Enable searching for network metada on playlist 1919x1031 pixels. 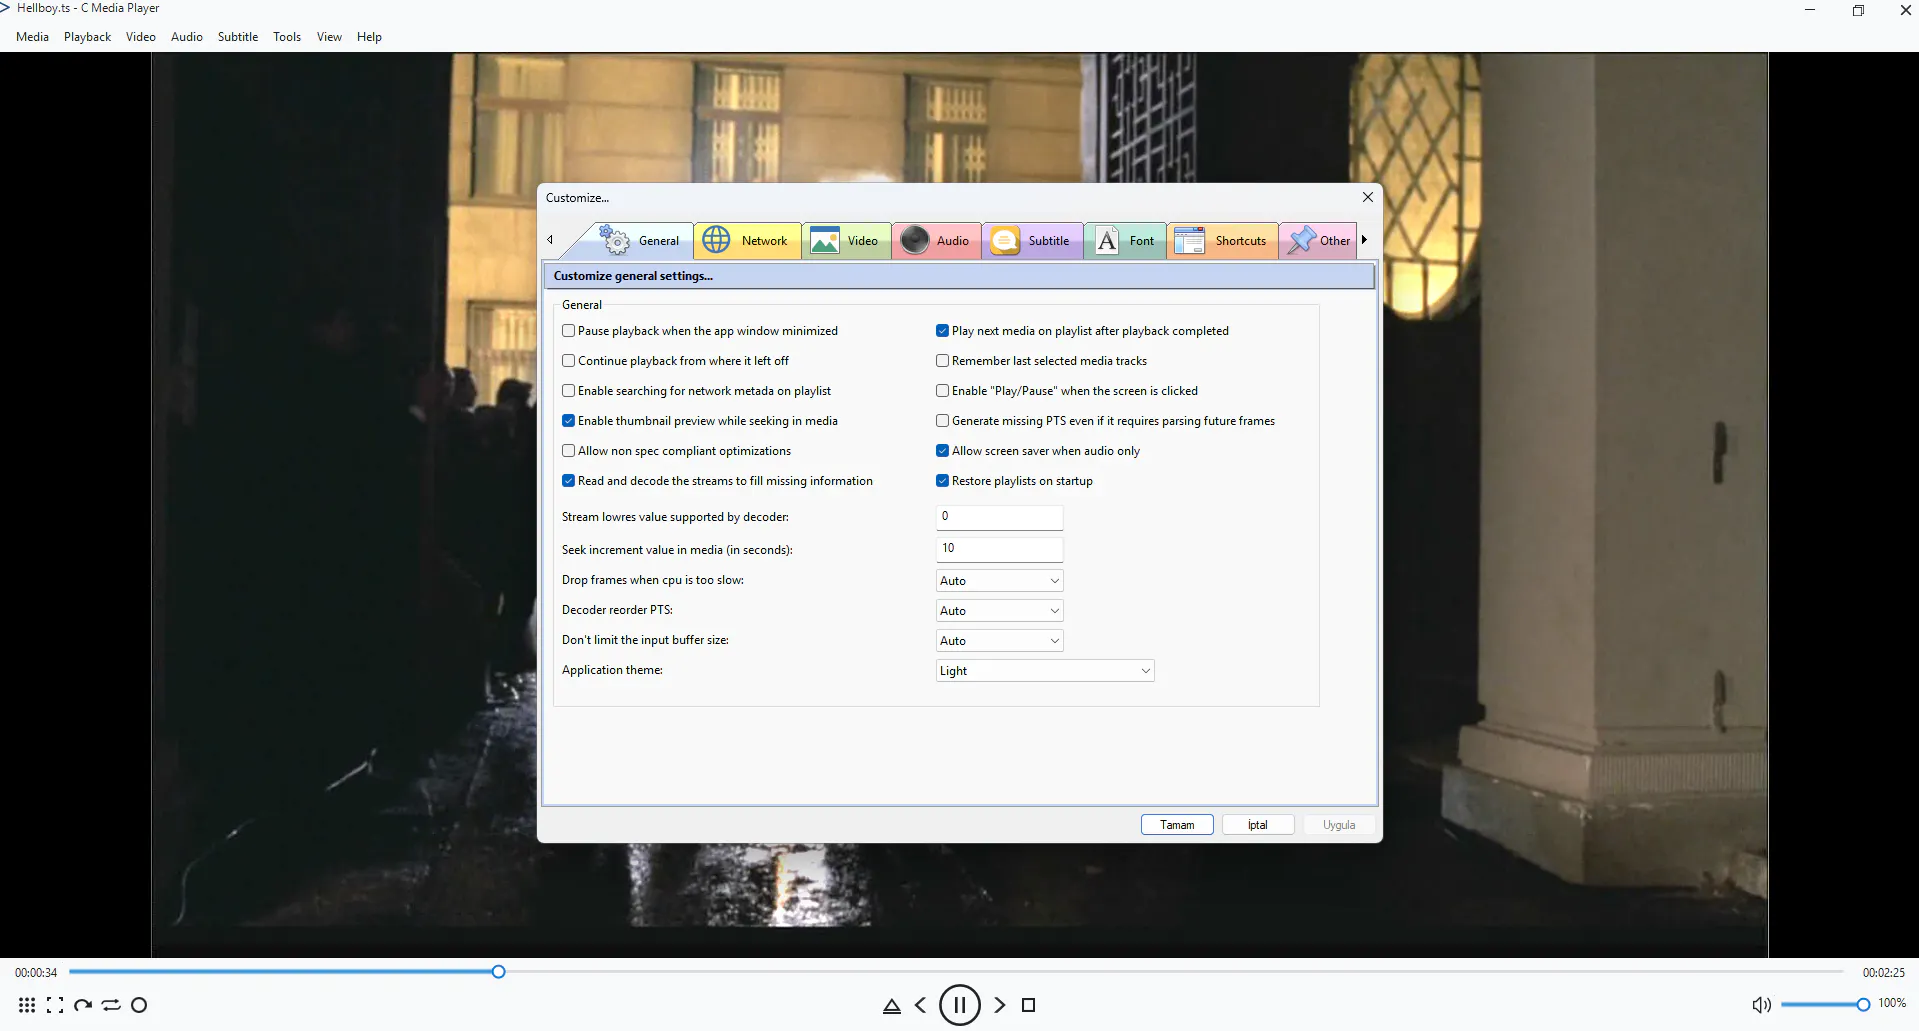[x=568, y=391]
